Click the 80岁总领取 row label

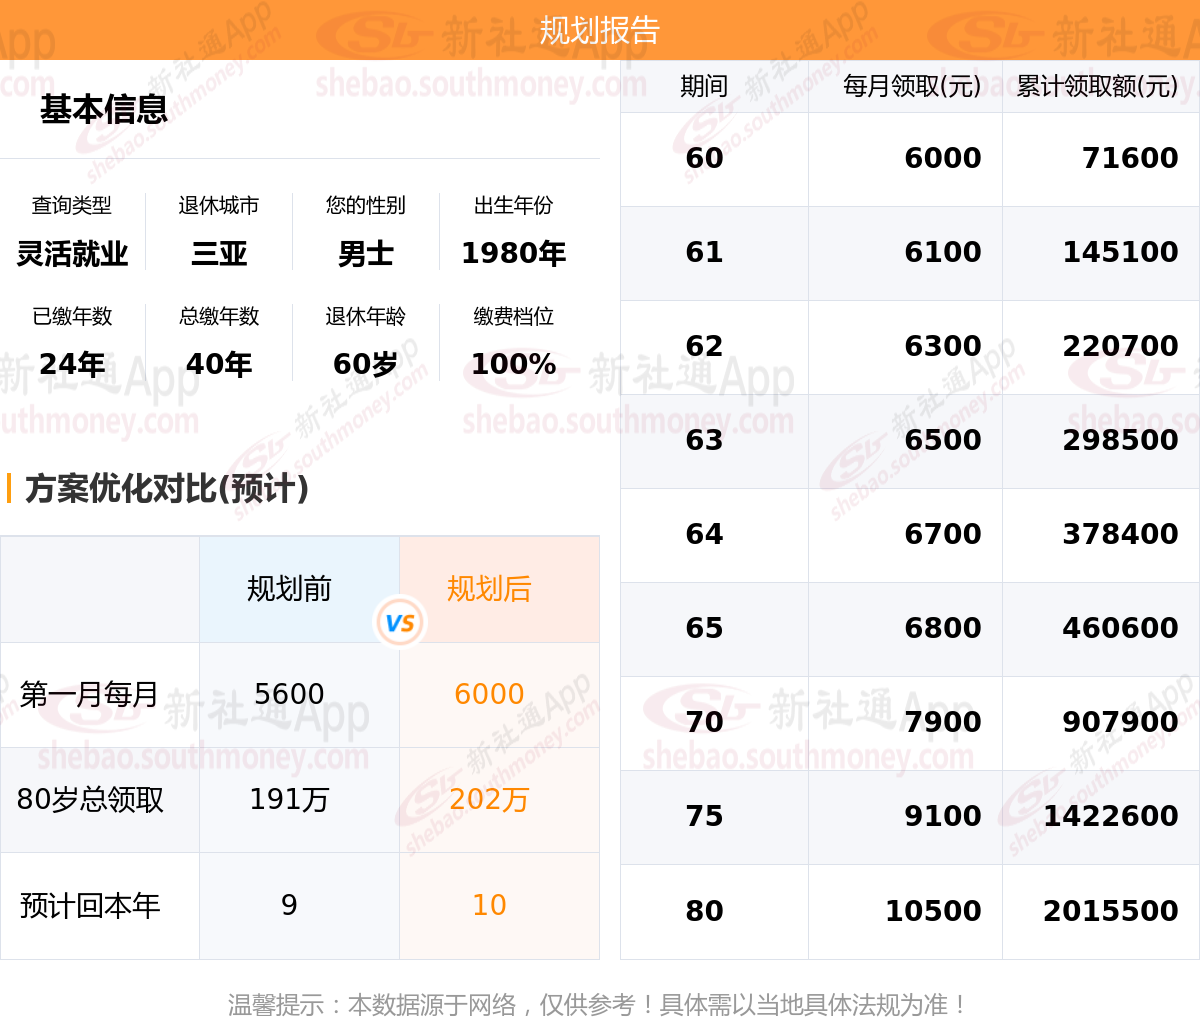90,800
